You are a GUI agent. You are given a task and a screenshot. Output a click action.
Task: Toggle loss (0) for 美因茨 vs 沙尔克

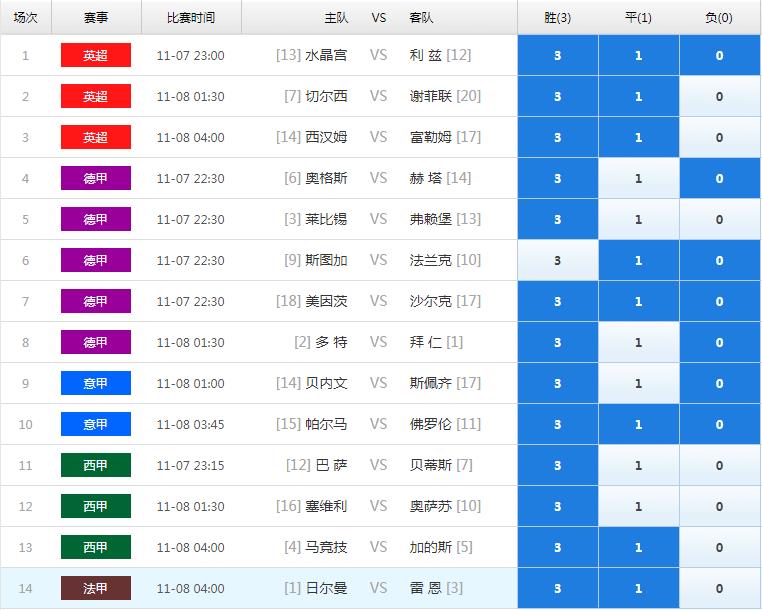click(x=720, y=301)
